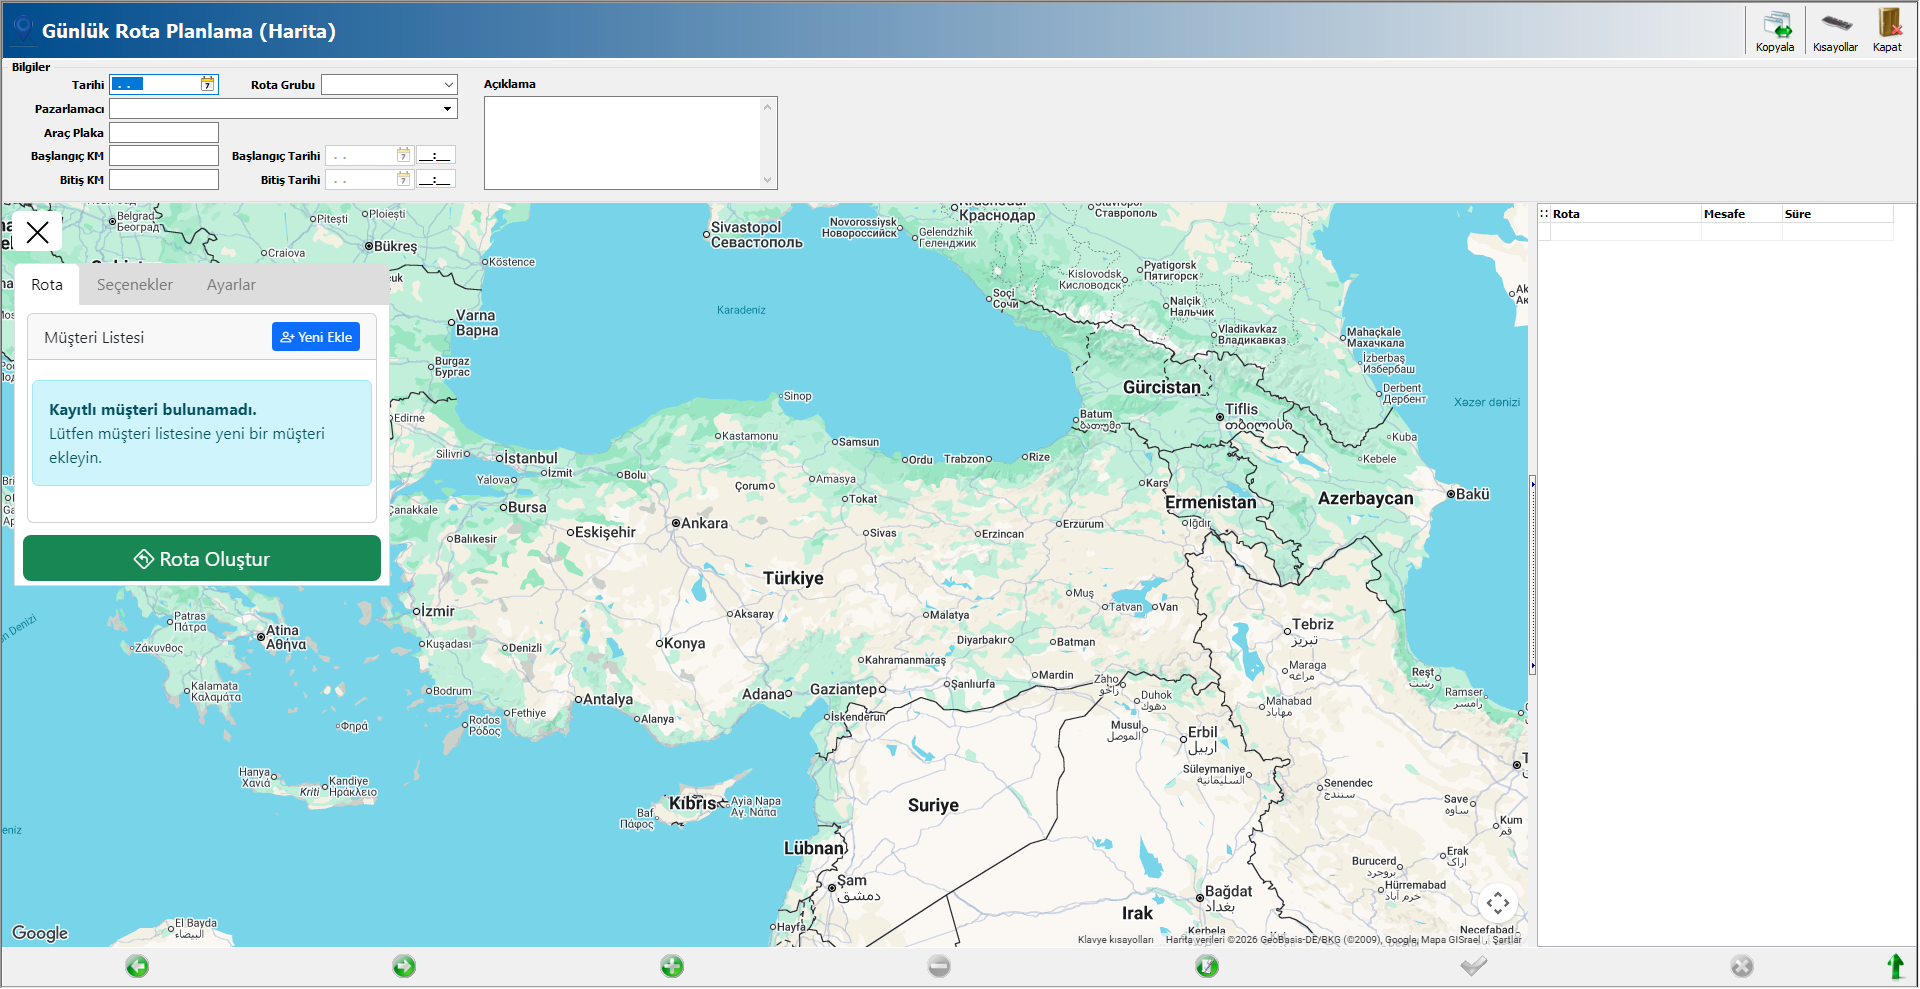Click the Konya label on the map

pos(685,644)
